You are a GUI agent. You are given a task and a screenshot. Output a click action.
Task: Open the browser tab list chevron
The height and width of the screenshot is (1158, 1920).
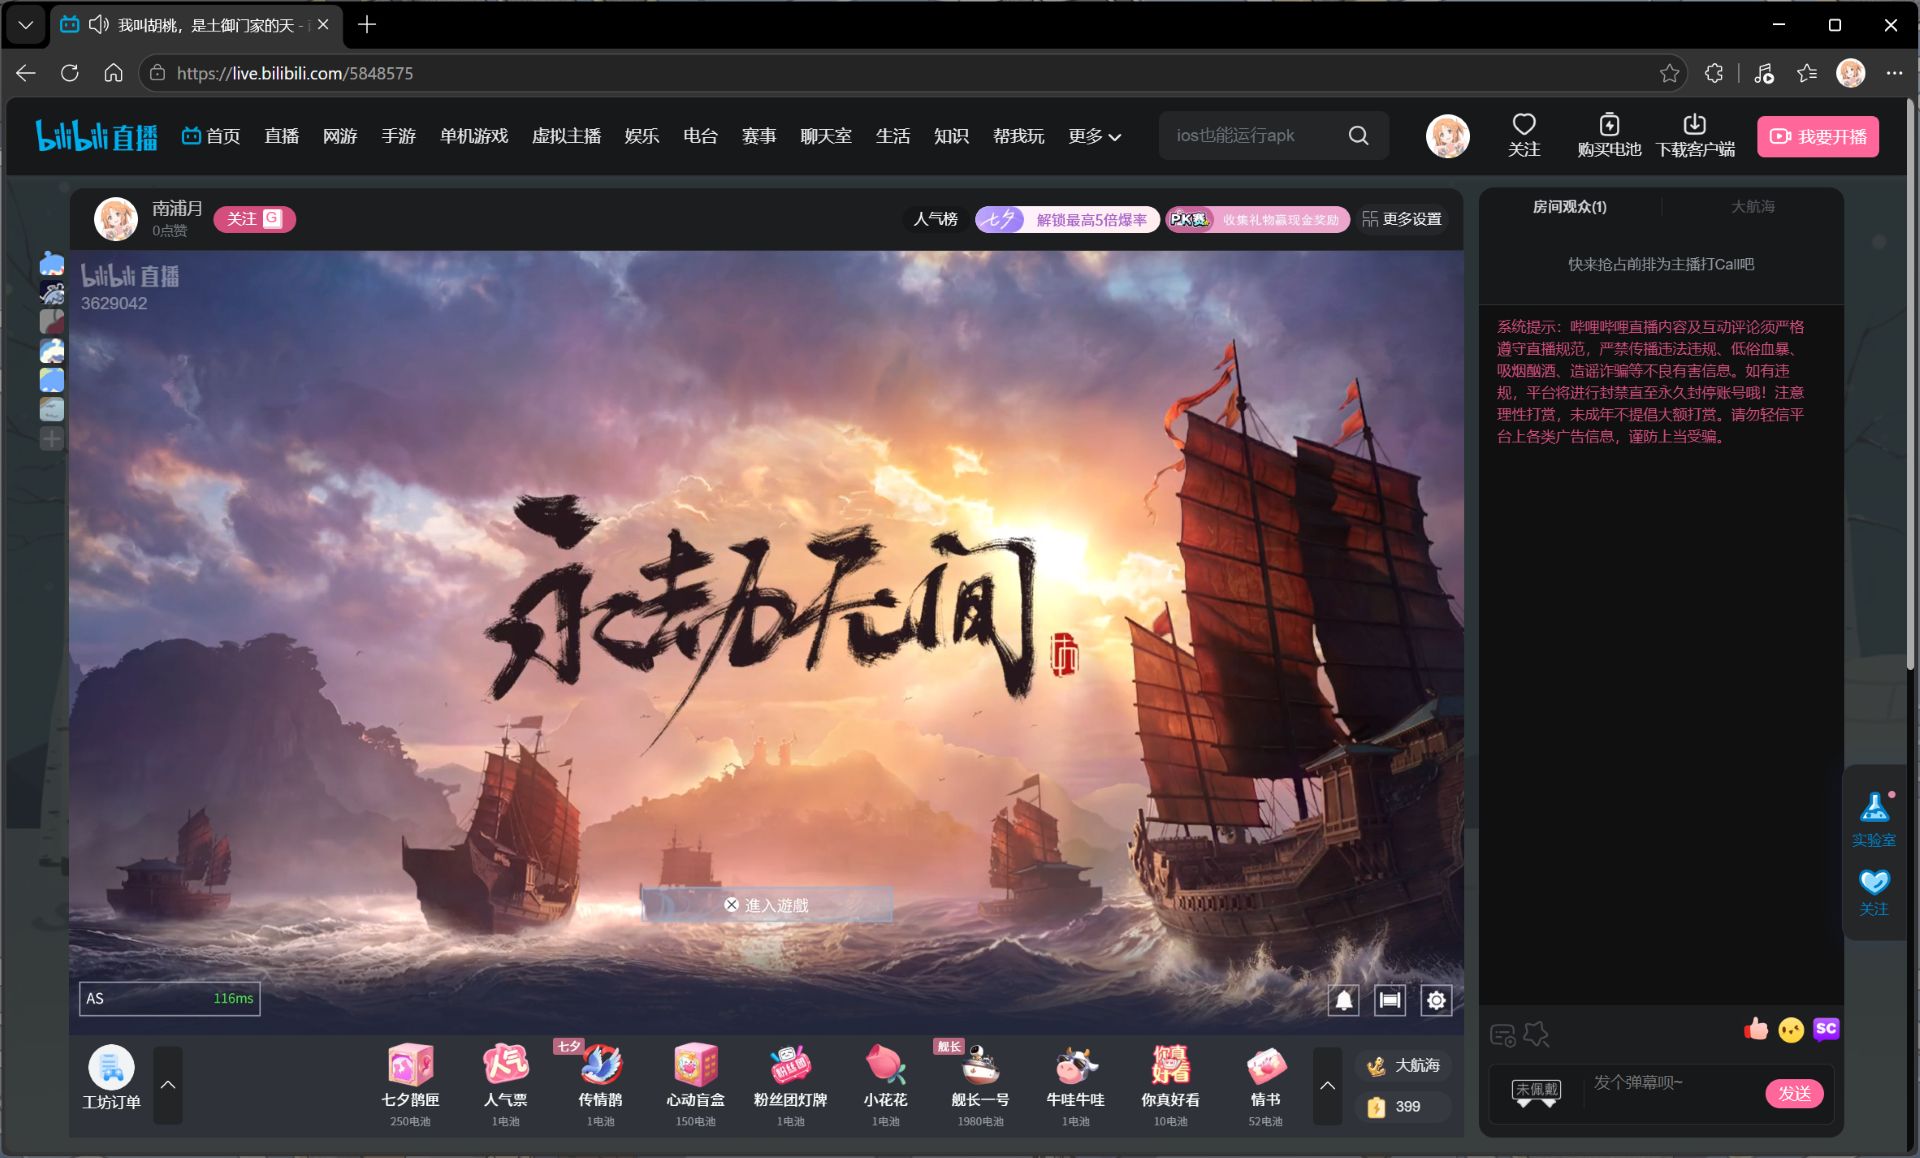point(26,24)
